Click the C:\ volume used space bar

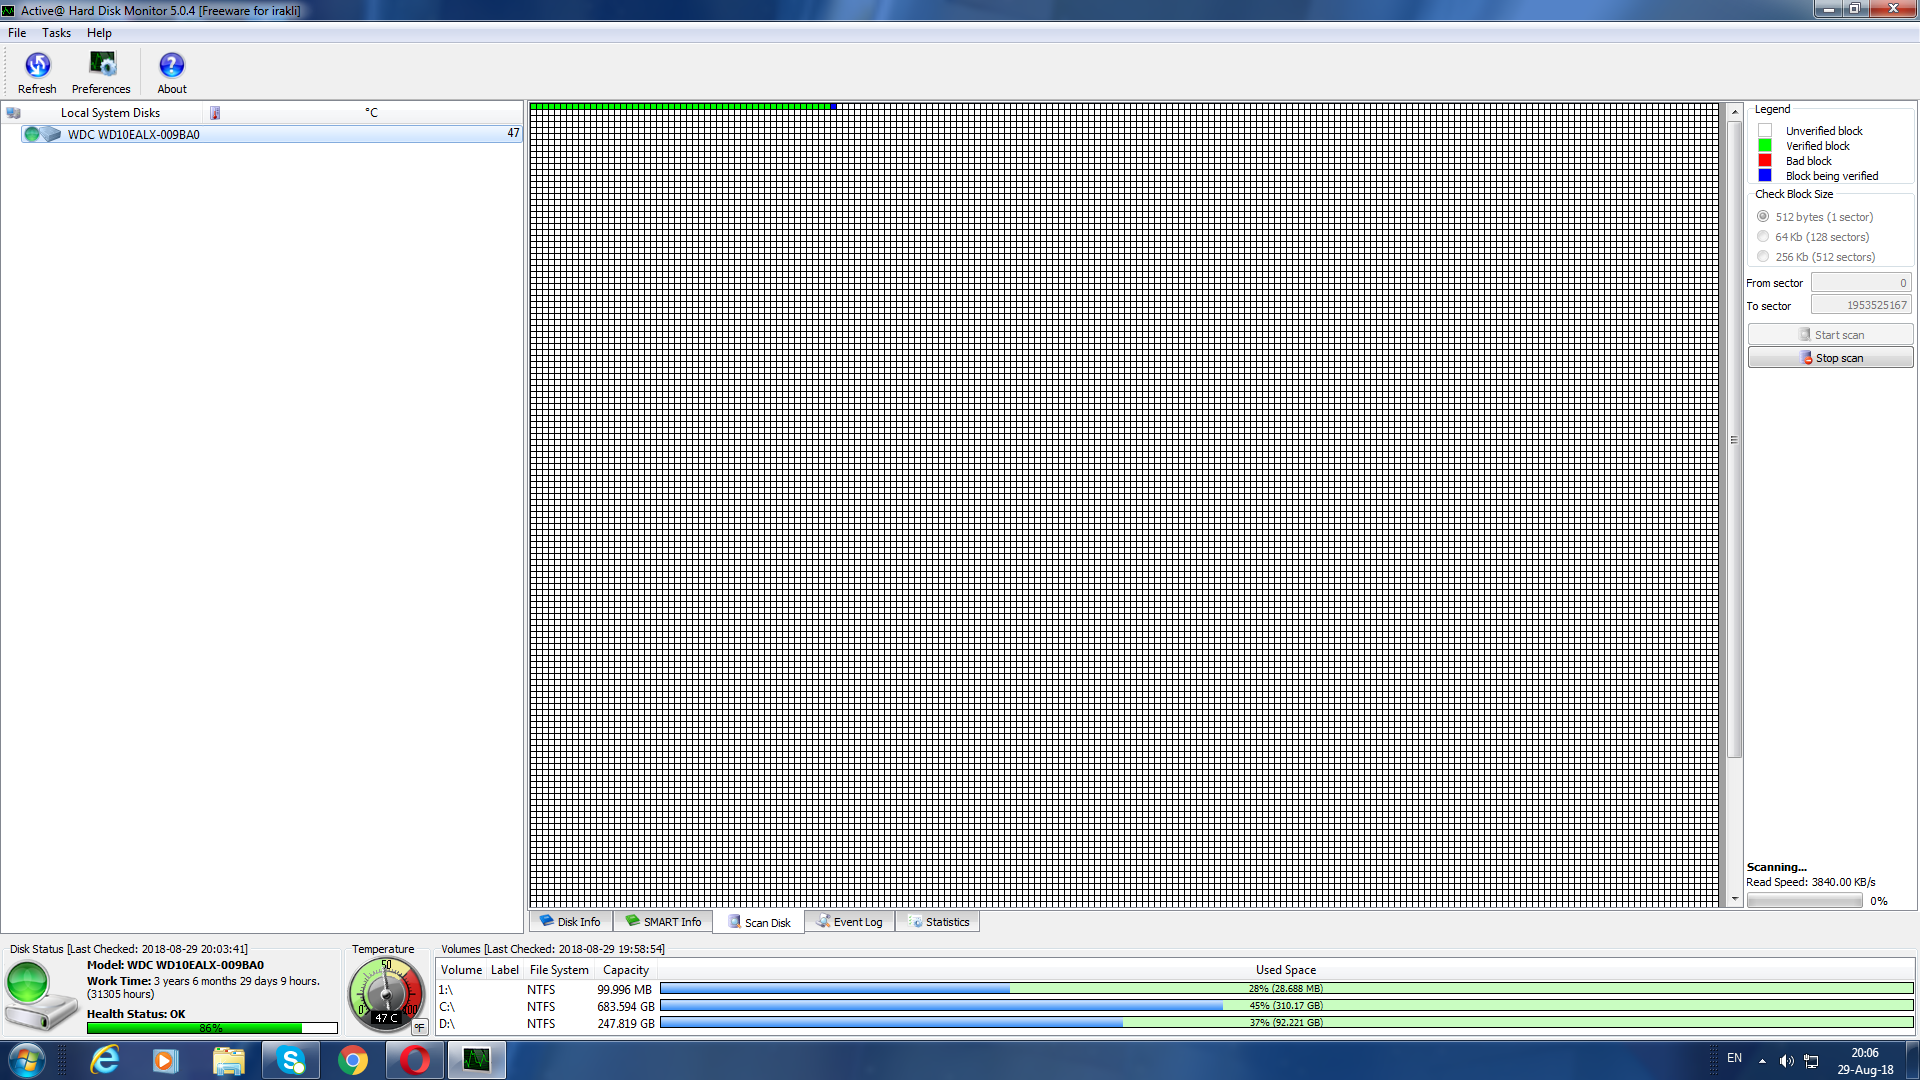pyautogui.click(x=1286, y=1006)
